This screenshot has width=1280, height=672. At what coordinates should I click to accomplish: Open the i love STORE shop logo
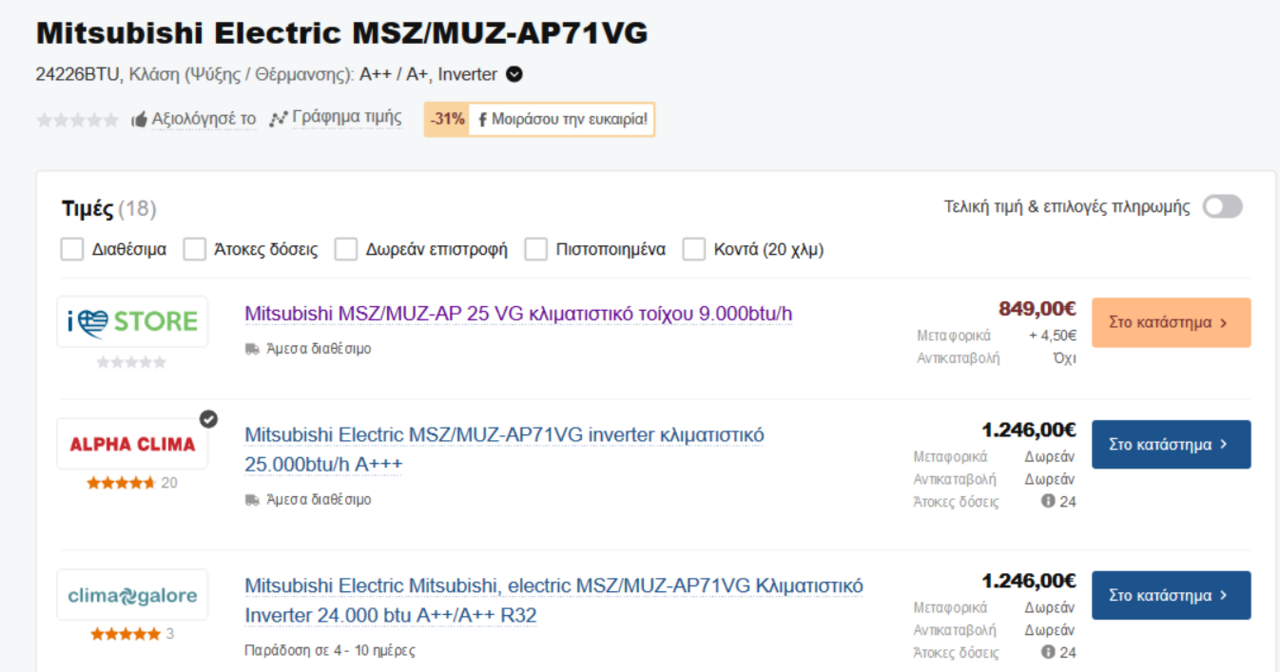point(132,322)
